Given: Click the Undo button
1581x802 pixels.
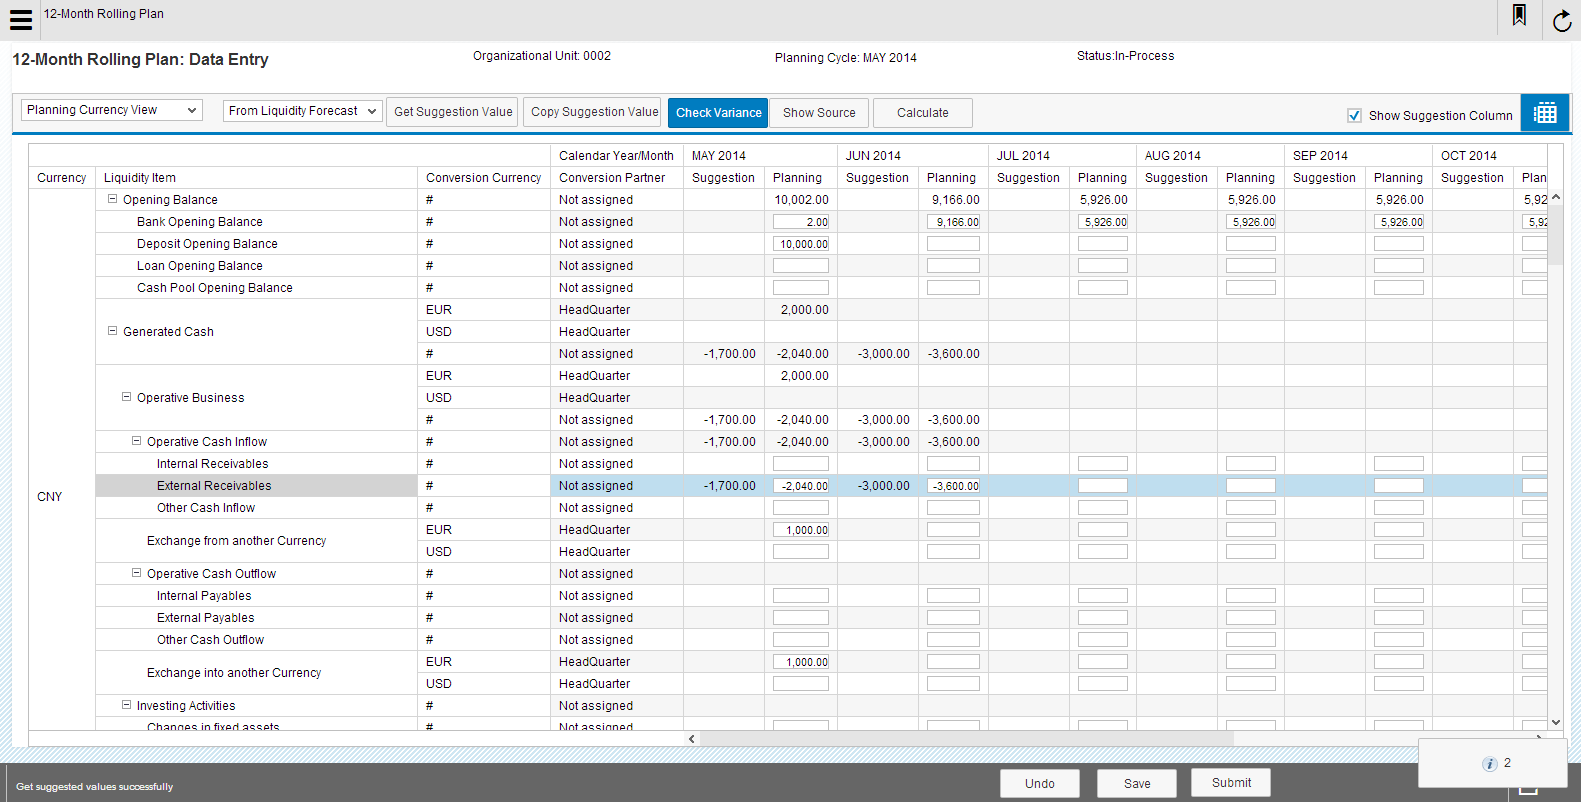Looking at the screenshot, I should point(1040,783).
